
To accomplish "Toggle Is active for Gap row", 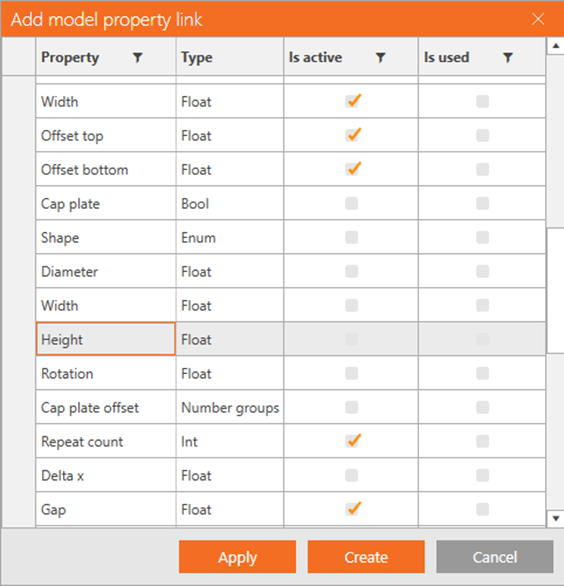I will coord(352,509).
